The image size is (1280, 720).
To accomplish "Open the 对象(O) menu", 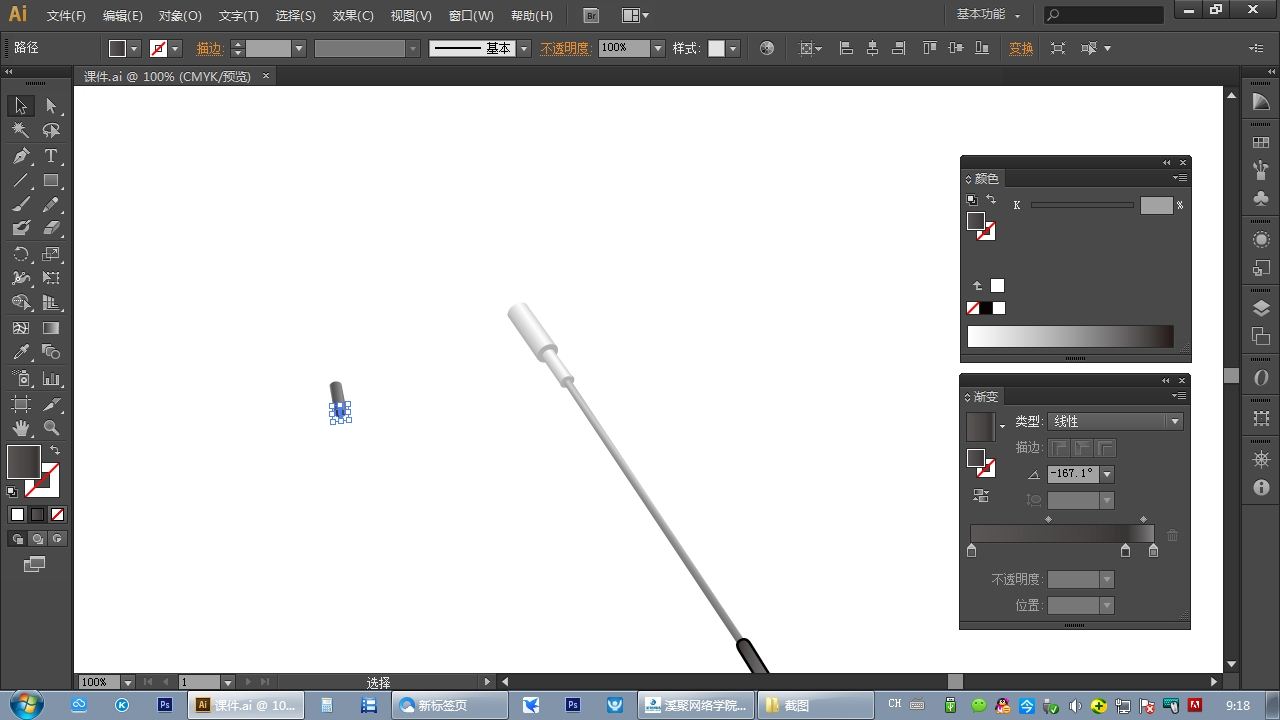I will coord(180,16).
